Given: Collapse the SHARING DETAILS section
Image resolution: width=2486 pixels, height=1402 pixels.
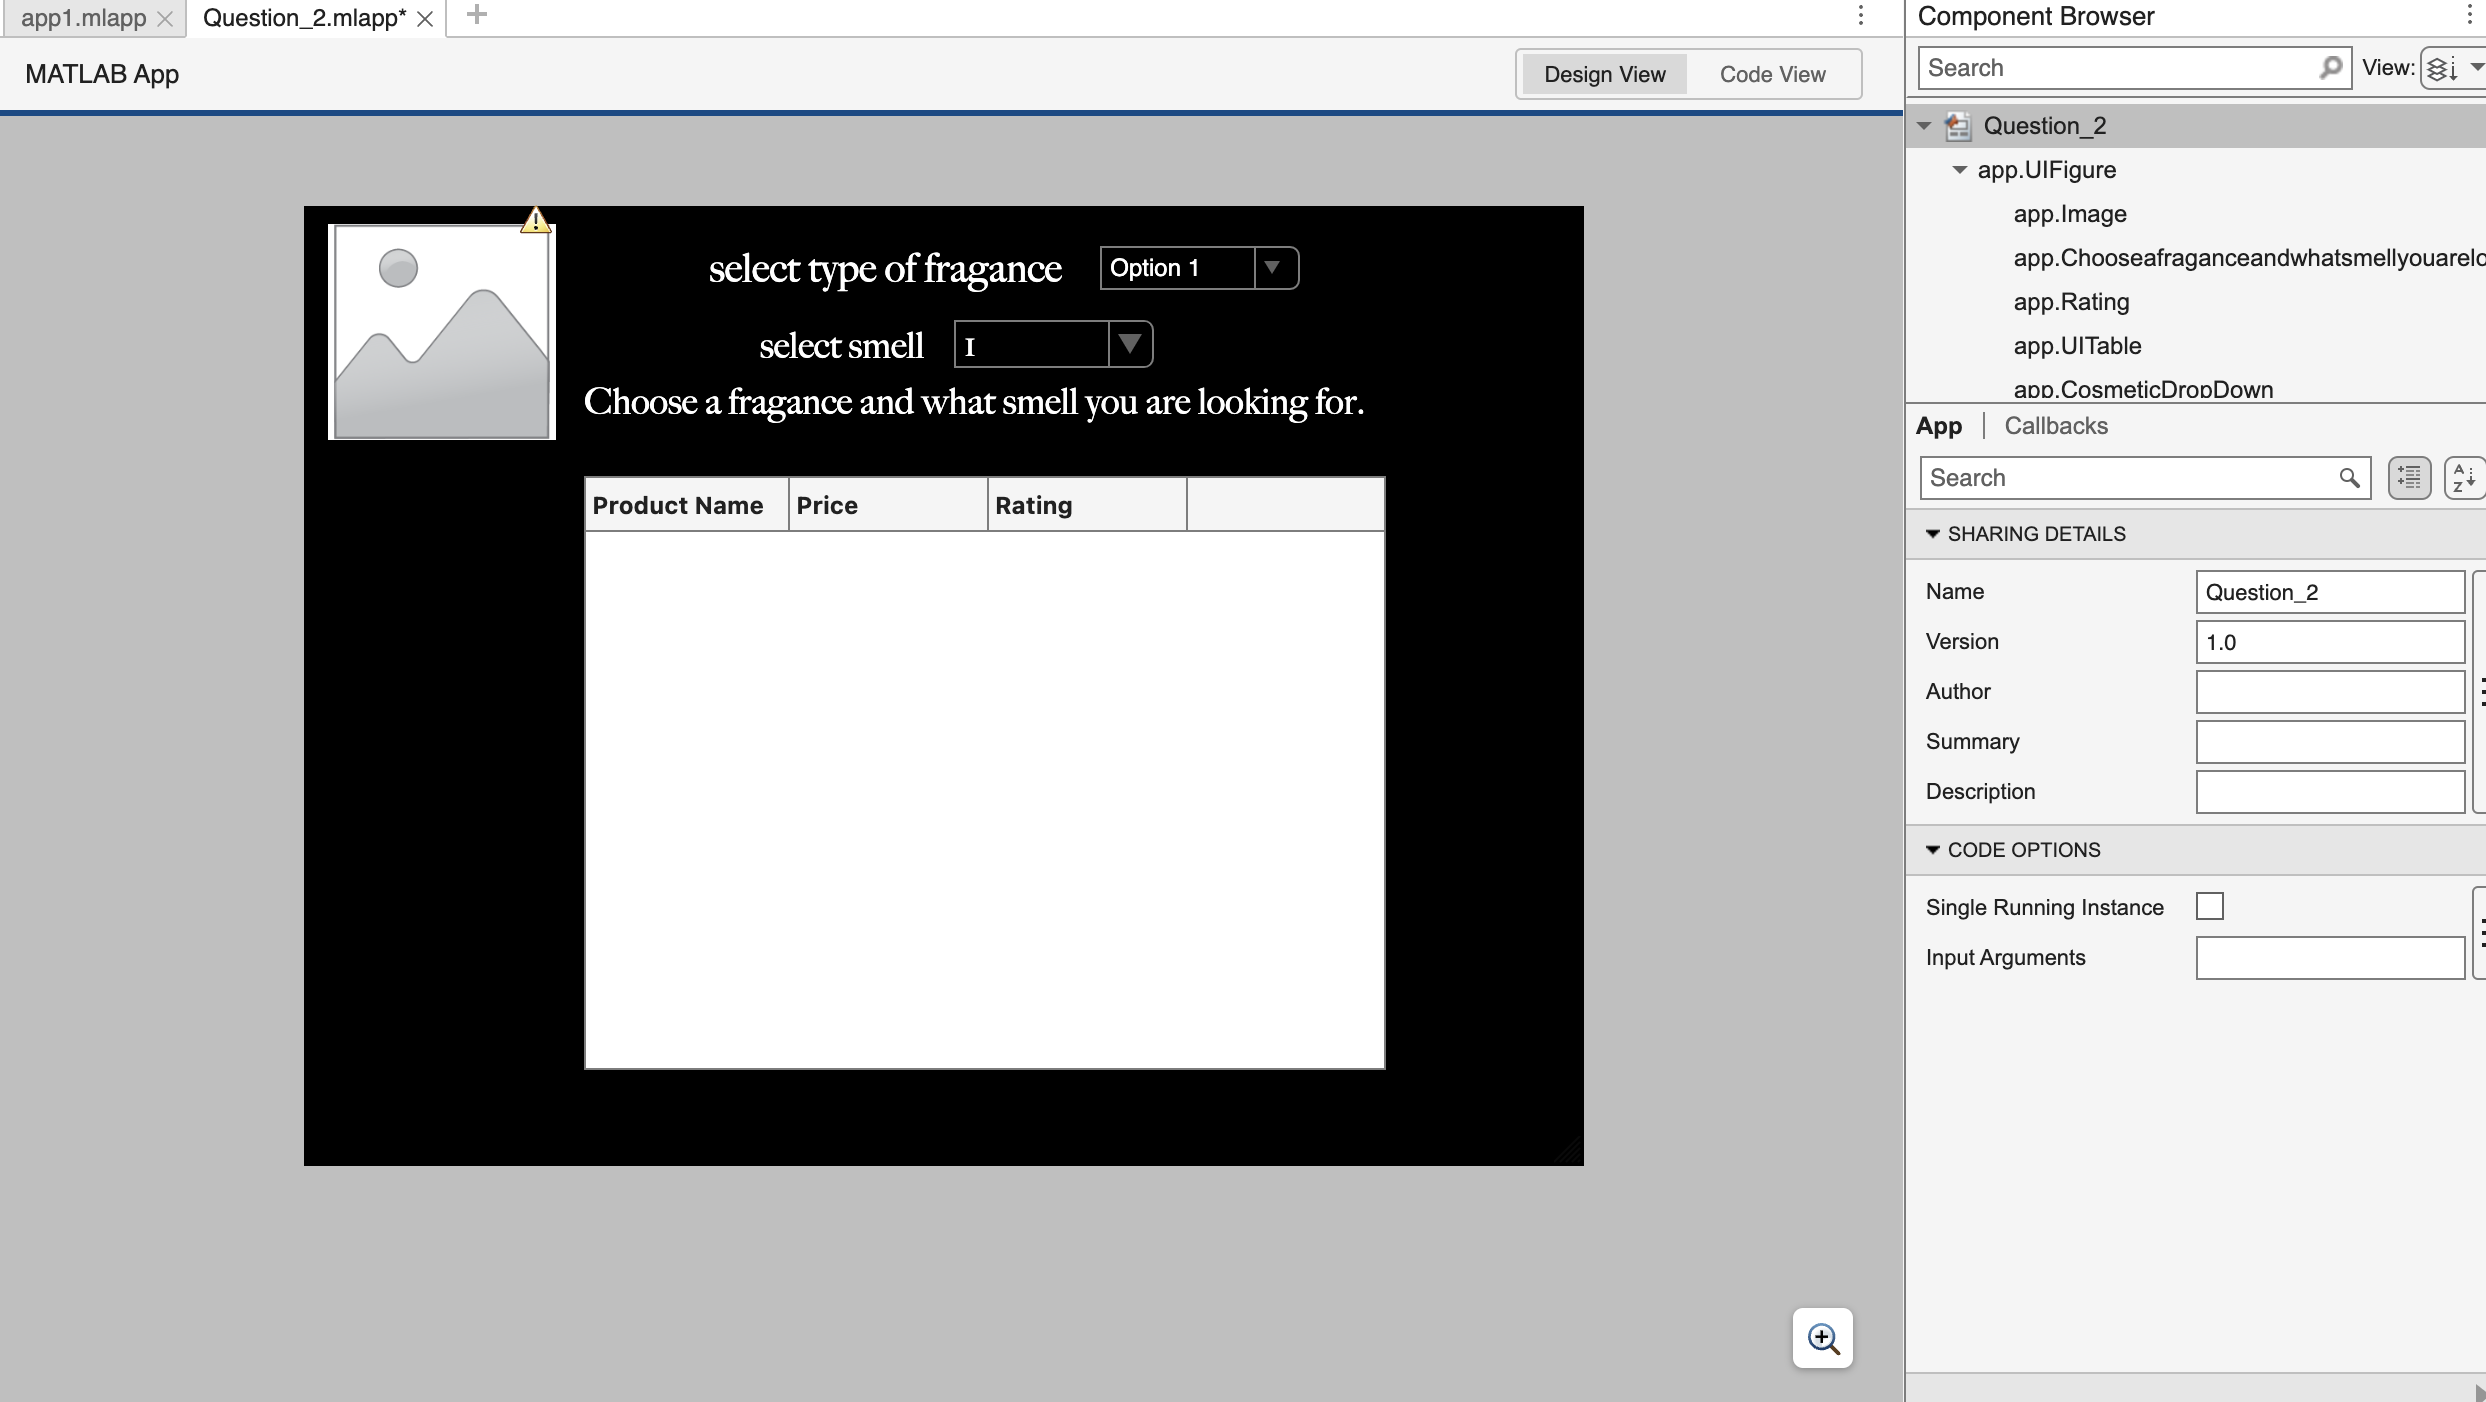Looking at the screenshot, I should tap(1932, 534).
